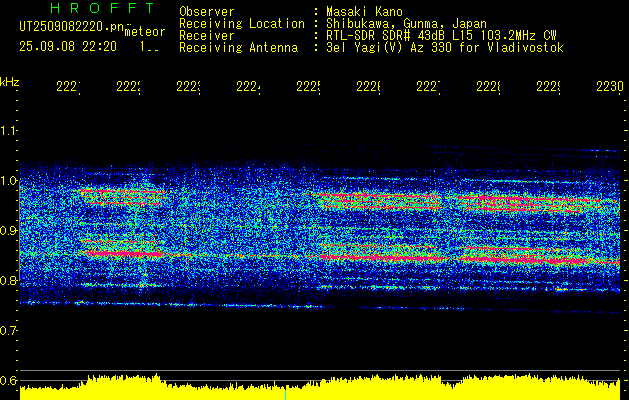Select observer name 'Masaki Kano'
The width and height of the screenshot is (629, 400).
364,11
